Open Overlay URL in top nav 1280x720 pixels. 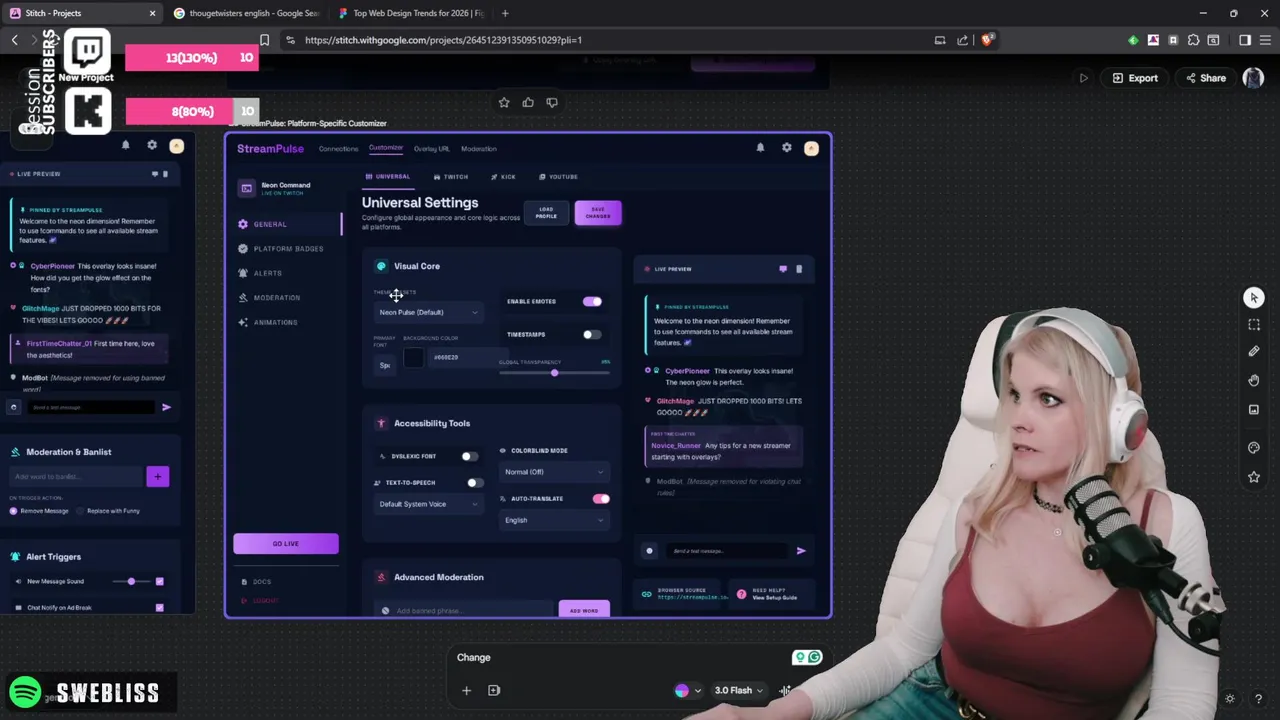click(432, 149)
